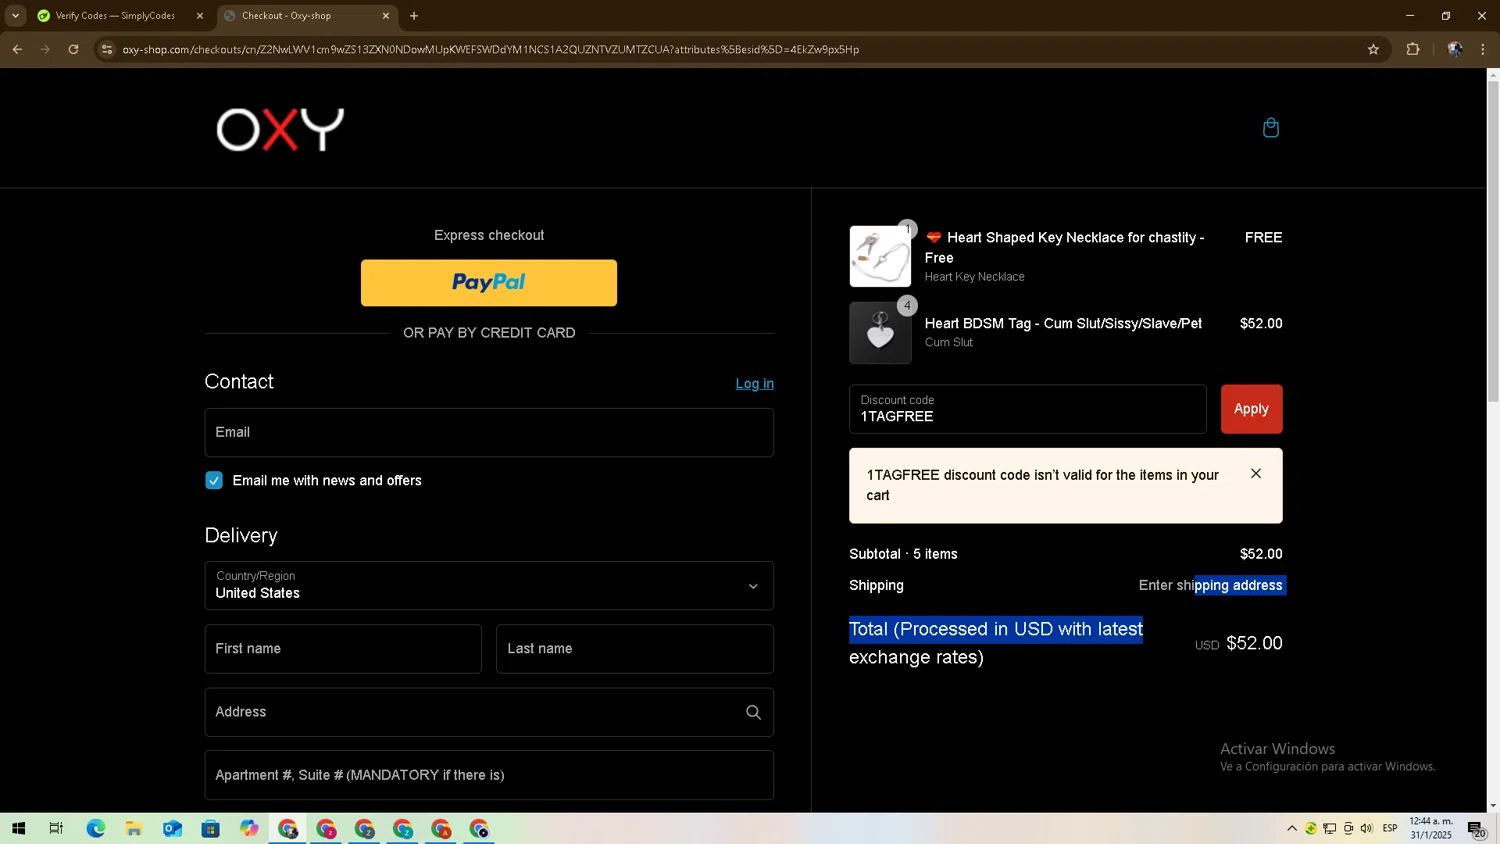Open Chrome's three-dot menu
This screenshot has width=1500, height=844.
(1483, 49)
